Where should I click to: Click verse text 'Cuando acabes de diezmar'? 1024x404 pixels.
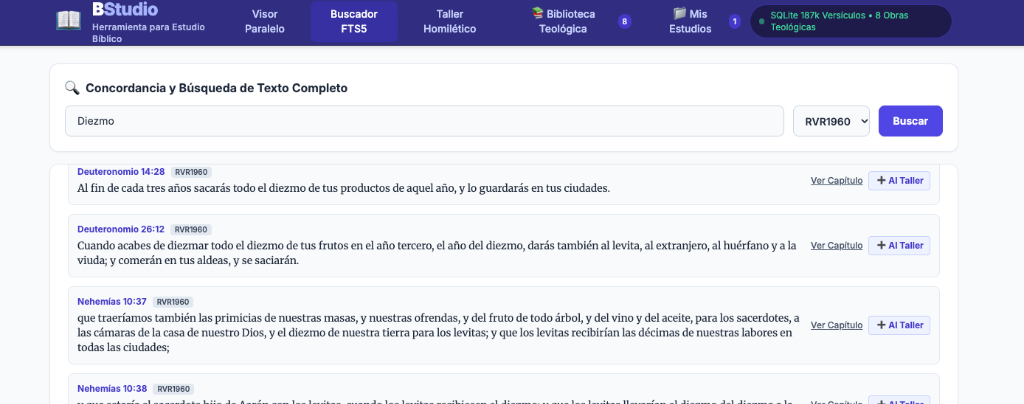[x=437, y=253]
